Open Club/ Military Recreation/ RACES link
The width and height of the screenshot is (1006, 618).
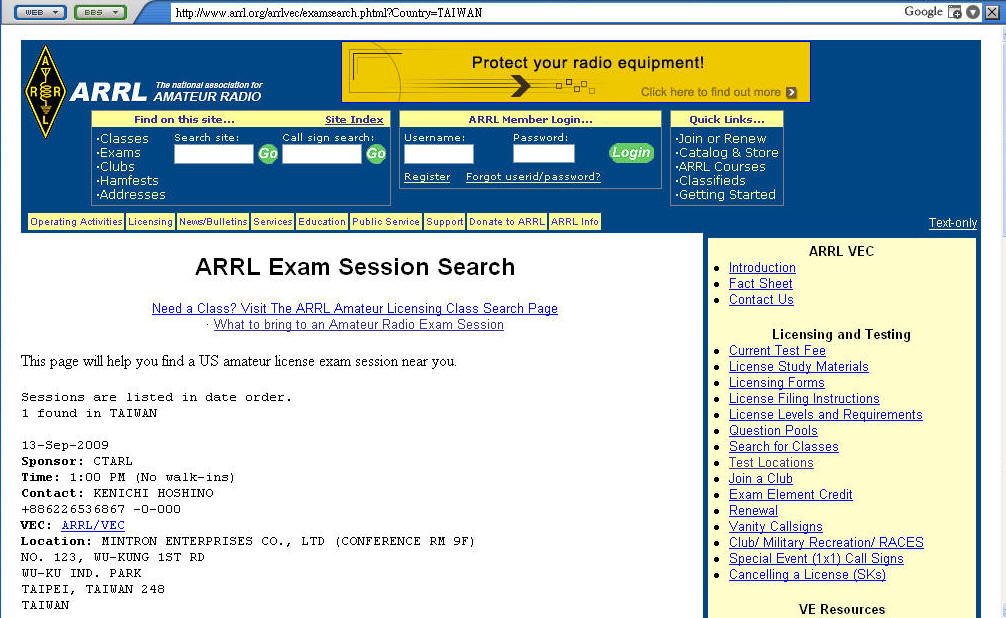click(x=826, y=543)
